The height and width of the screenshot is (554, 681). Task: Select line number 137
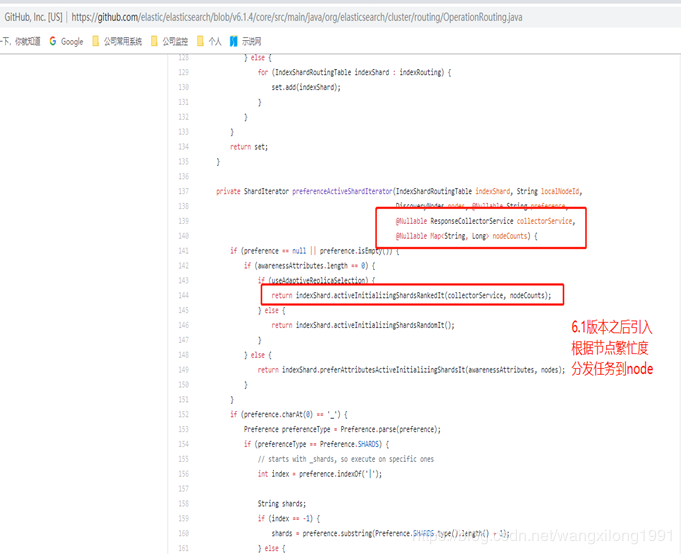coord(183,191)
